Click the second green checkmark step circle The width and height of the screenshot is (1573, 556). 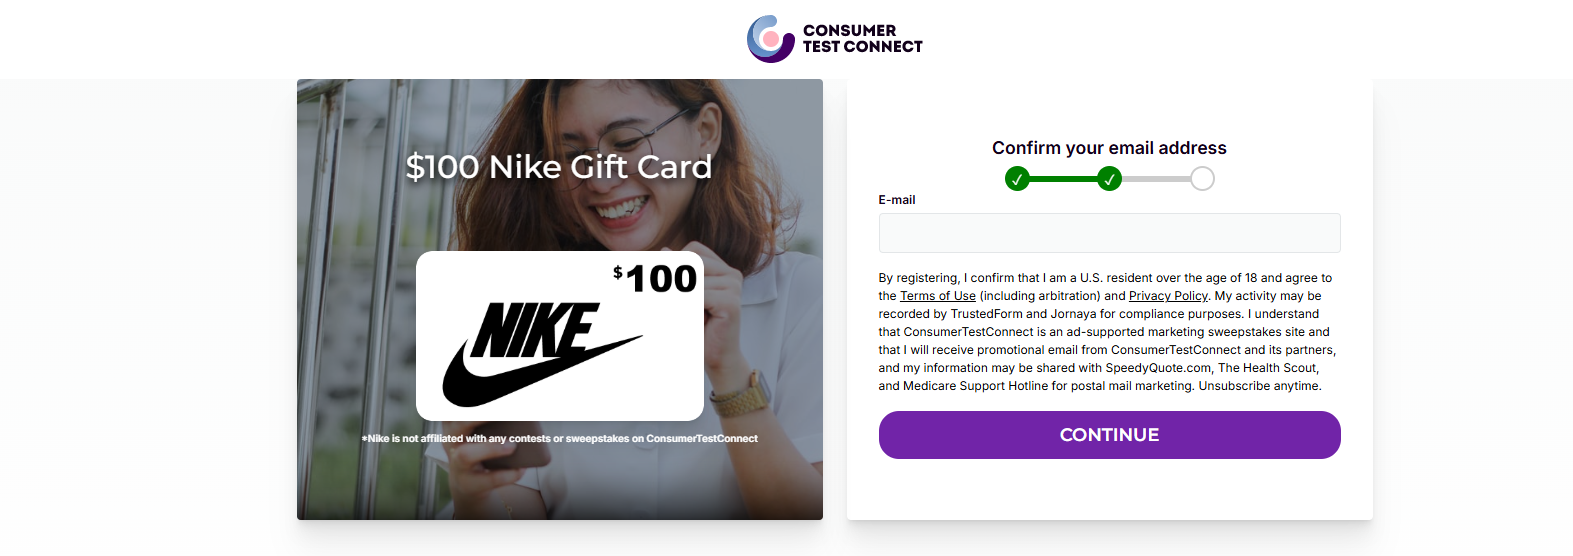click(1109, 179)
